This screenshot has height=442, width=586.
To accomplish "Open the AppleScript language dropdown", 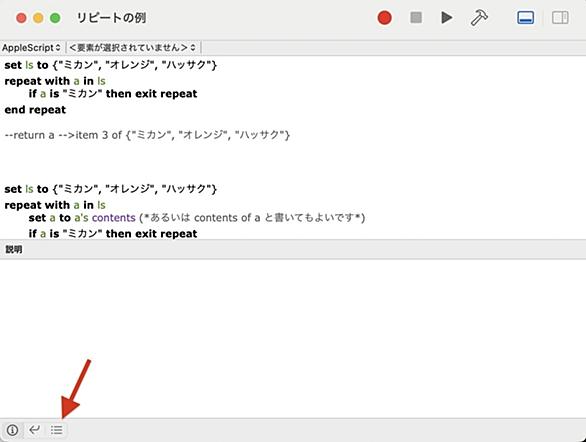I will [x=31, y=48].
